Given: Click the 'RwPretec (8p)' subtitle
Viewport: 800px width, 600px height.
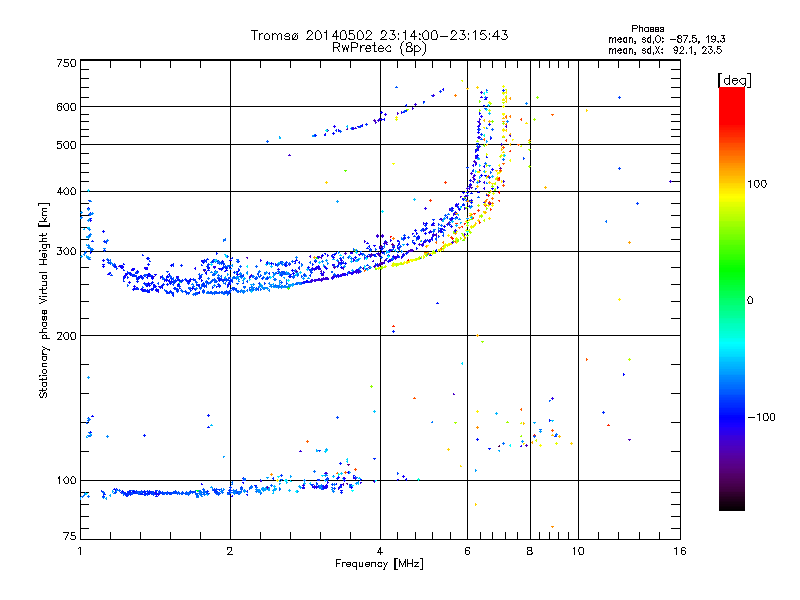Looking at the screenshot, I should pyautogui.click(x=379, y=48).
